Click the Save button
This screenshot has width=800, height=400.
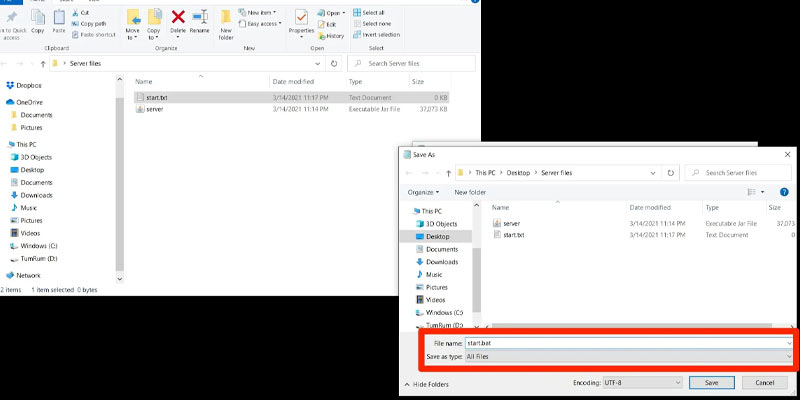(711, 383)
